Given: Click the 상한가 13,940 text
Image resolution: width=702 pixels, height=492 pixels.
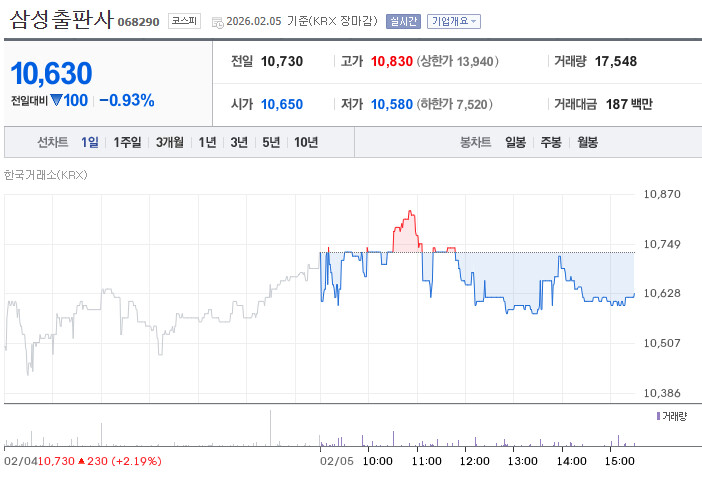Looking at the screenshot, I should coord(458,61).
